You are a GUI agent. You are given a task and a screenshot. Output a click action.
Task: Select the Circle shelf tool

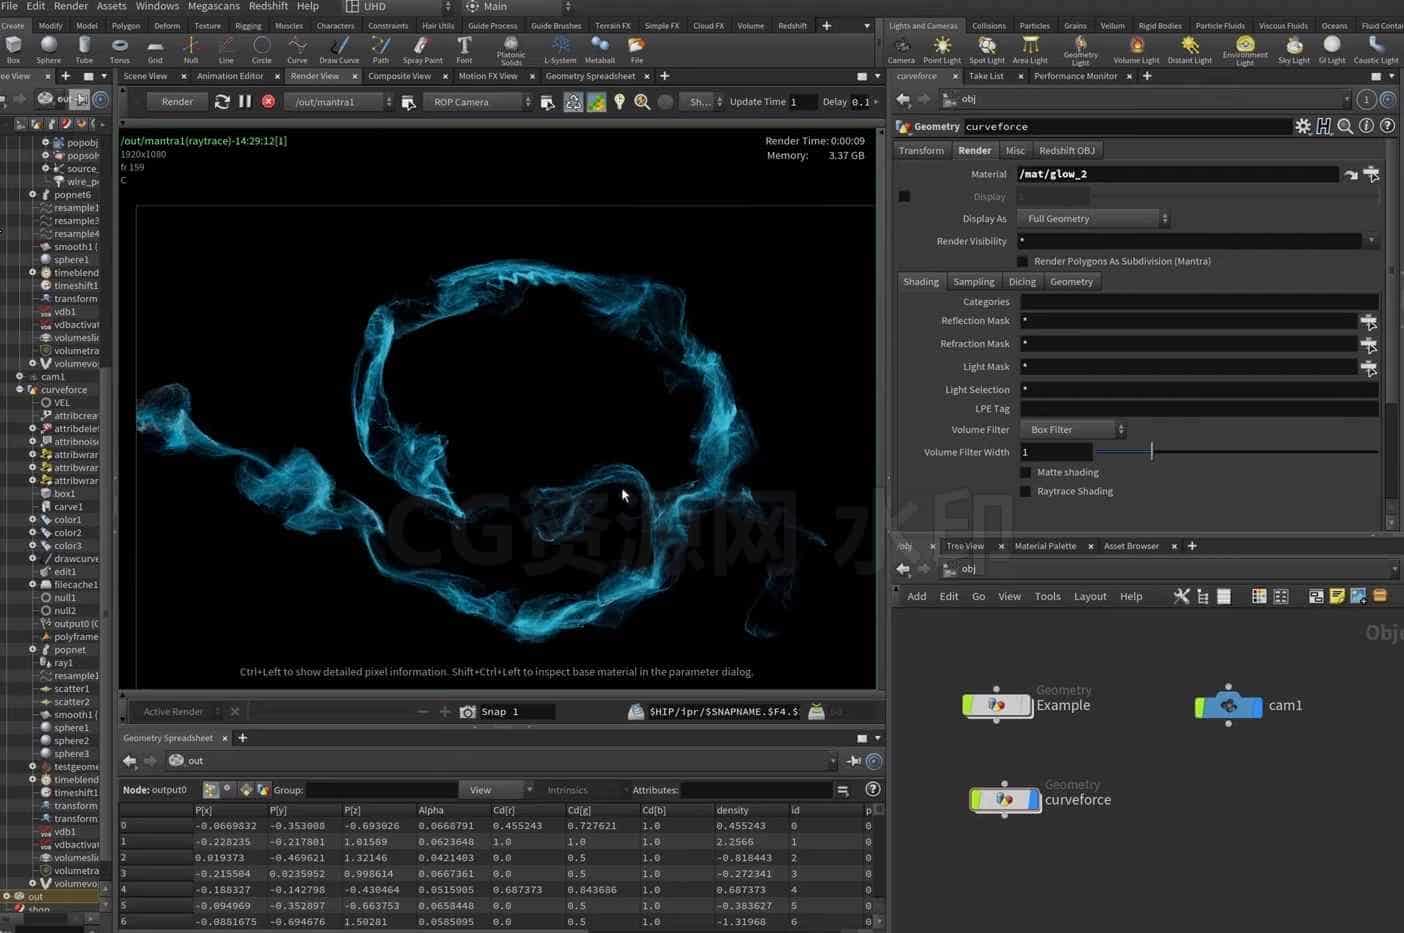click(262, 50)
